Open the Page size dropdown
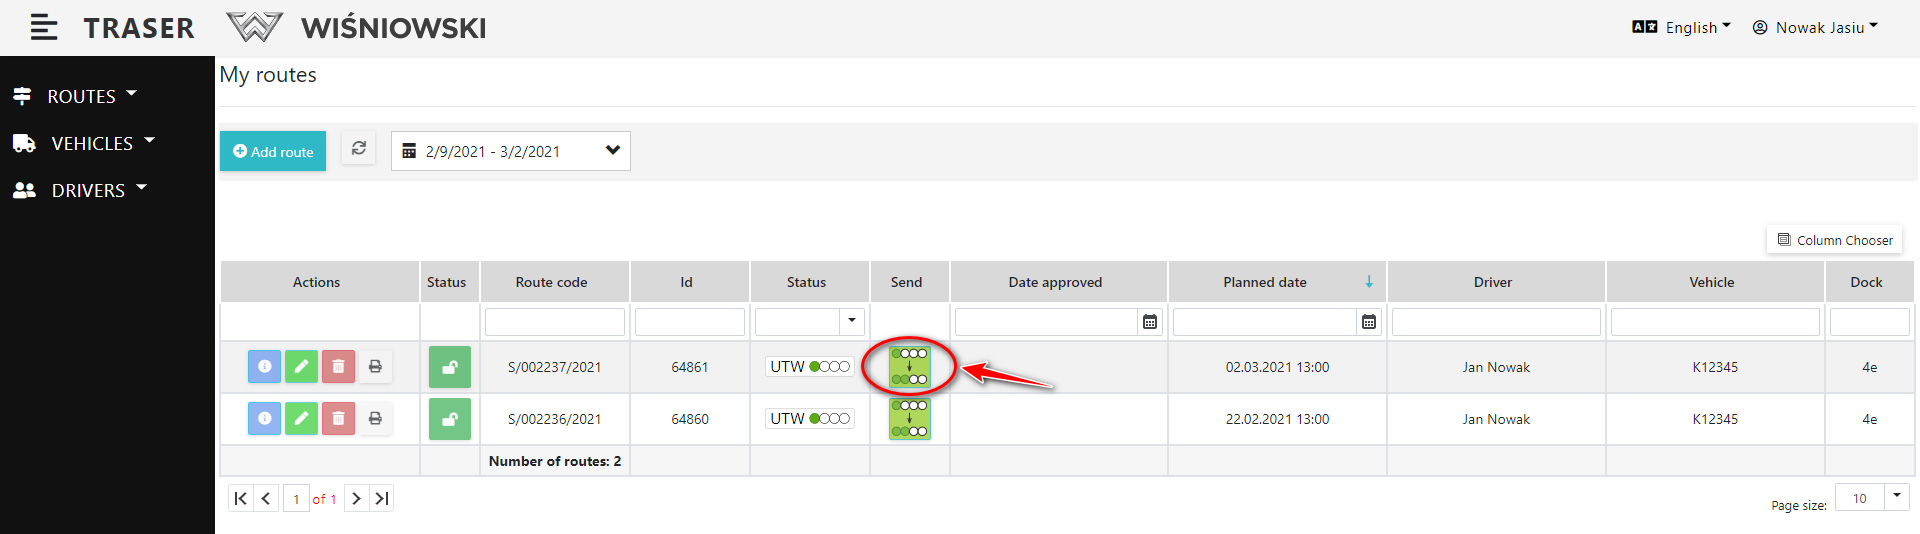This screenshot has height=534, width=1920. click(x=1896, y=497)
